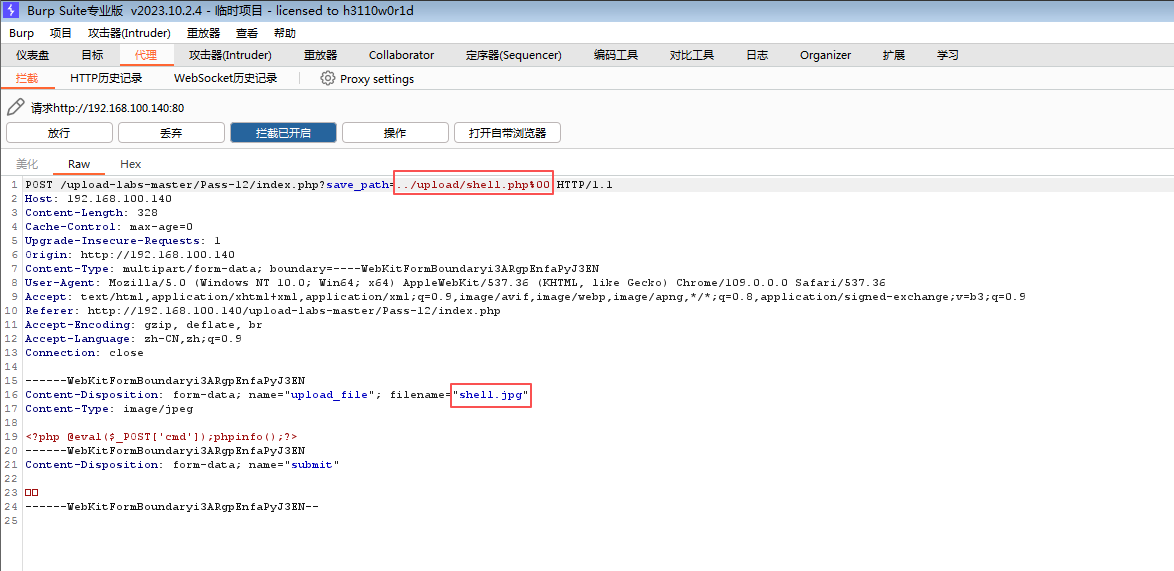
Task: Click the Content-Length value 328
Action: (147, 213)
